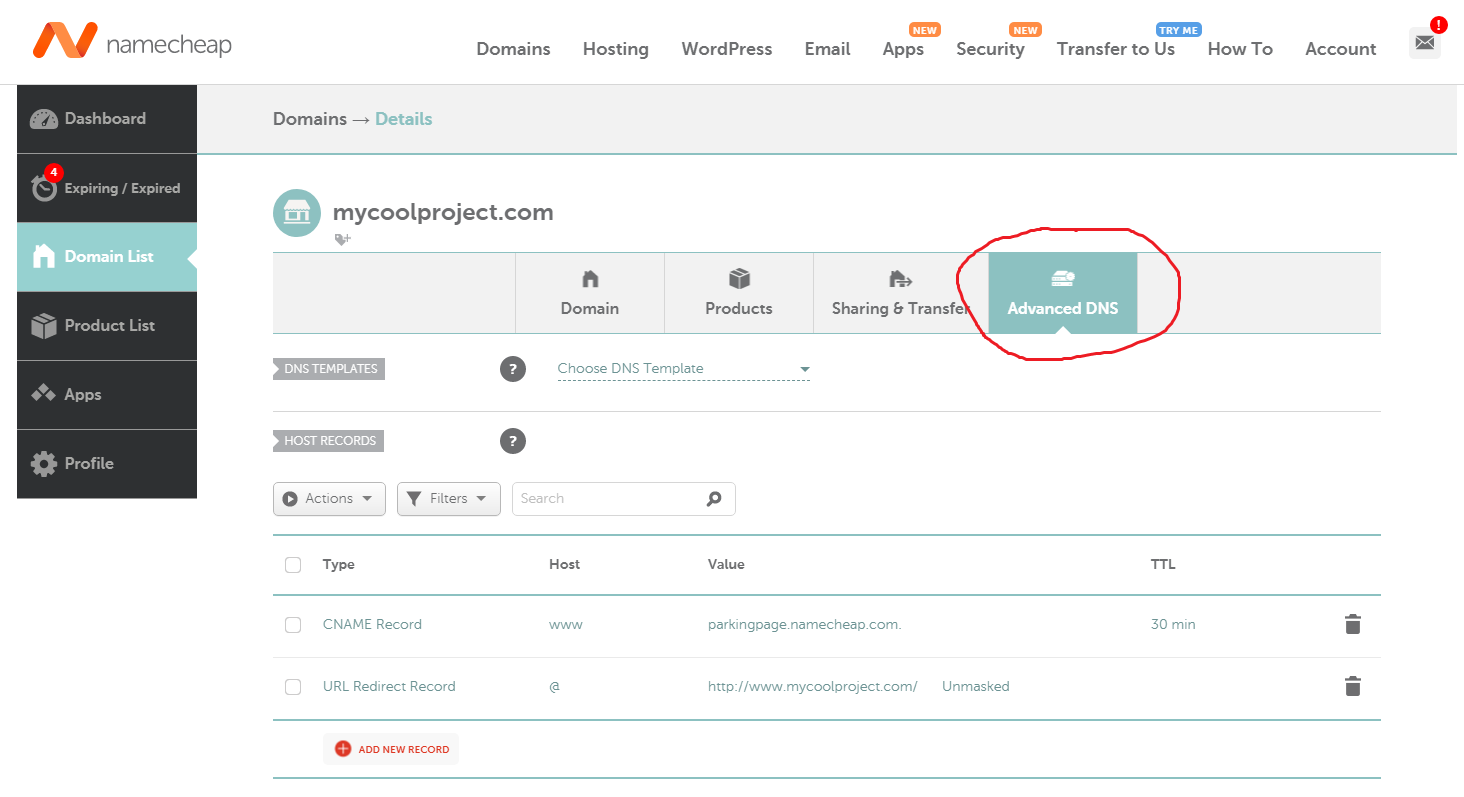Open the Security top menu
This screenshot has width=1464, height=797.
(990, 49)
